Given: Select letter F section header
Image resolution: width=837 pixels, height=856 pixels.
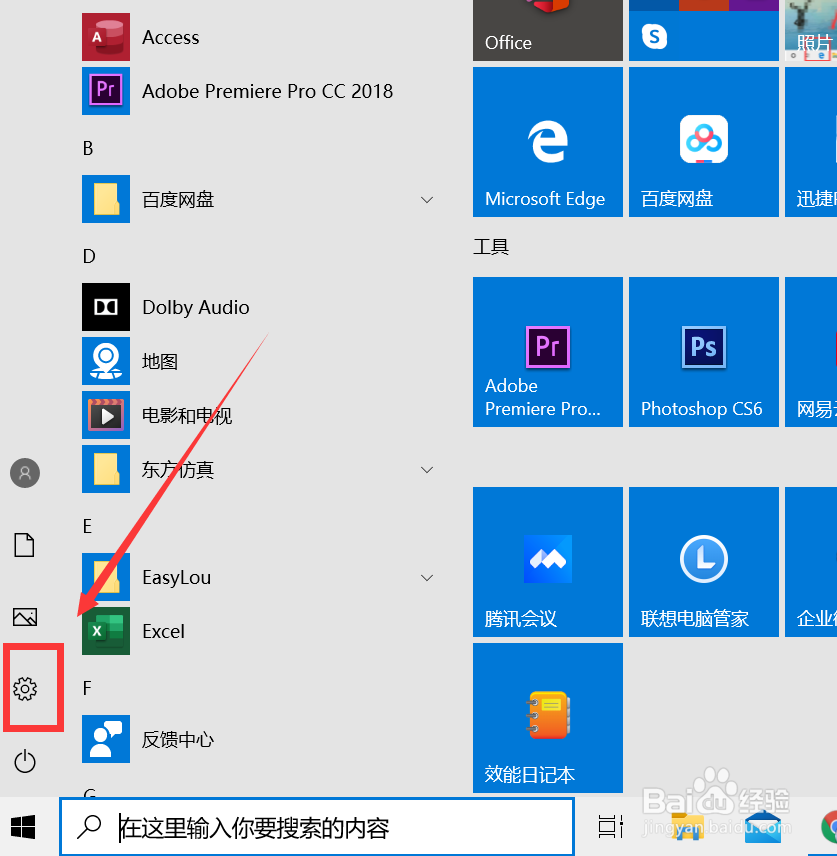Looking at the screenshot, I should [x=87, y=688].
